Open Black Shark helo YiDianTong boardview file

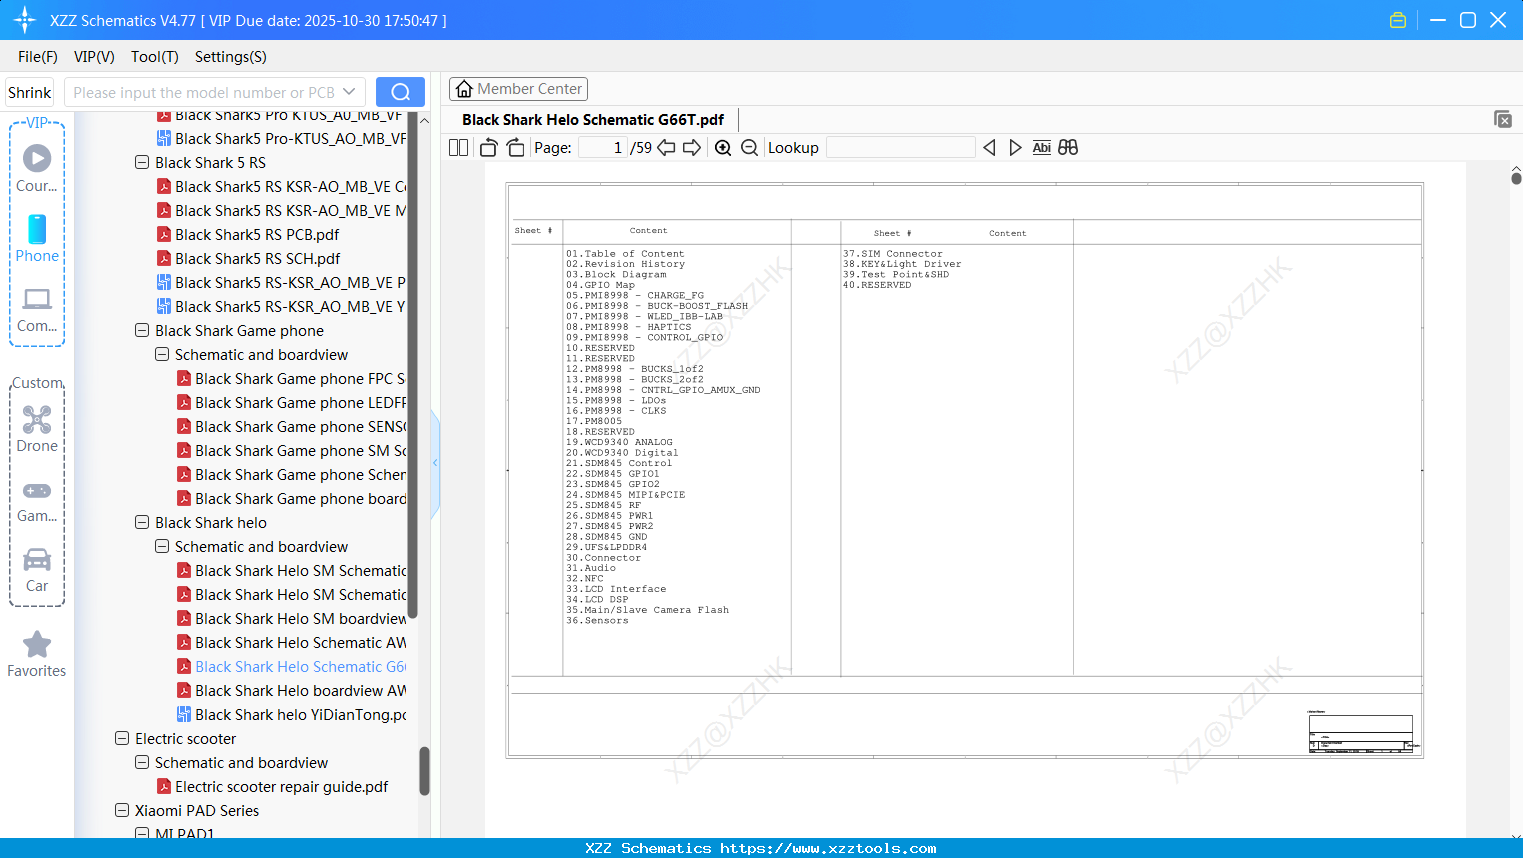(x=292, y=714)
